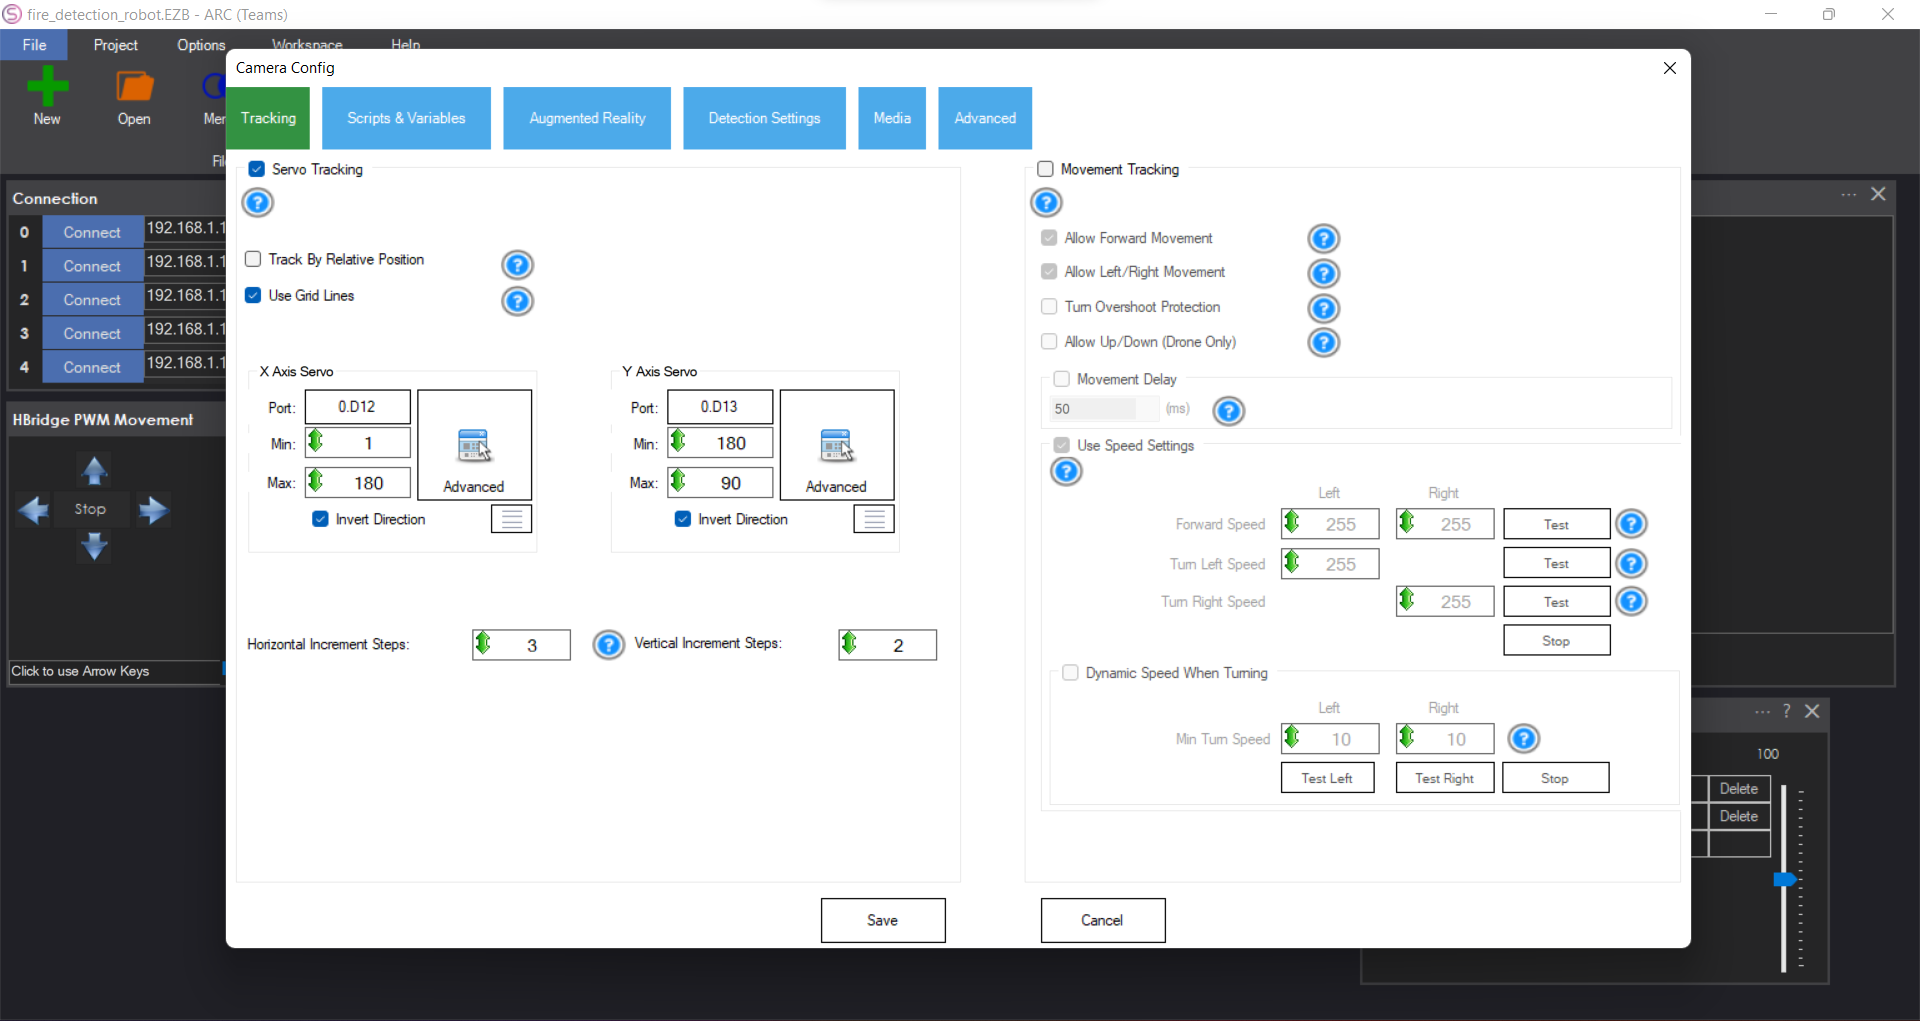This screenshot has width=1920, height=1021.
Task: Check Turn Overshoot Protection
Action: point(1049,306)
